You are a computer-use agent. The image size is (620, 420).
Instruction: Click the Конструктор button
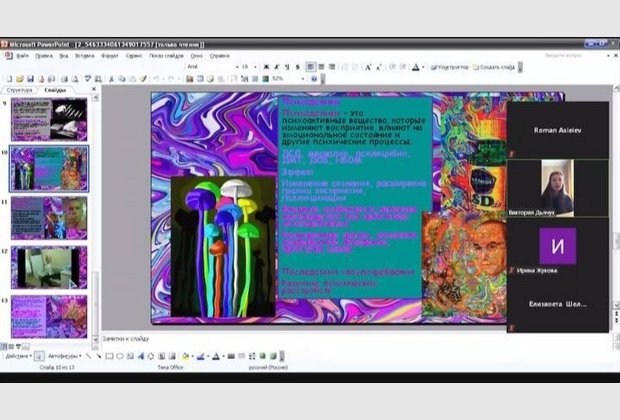click(x=450, y=67)
